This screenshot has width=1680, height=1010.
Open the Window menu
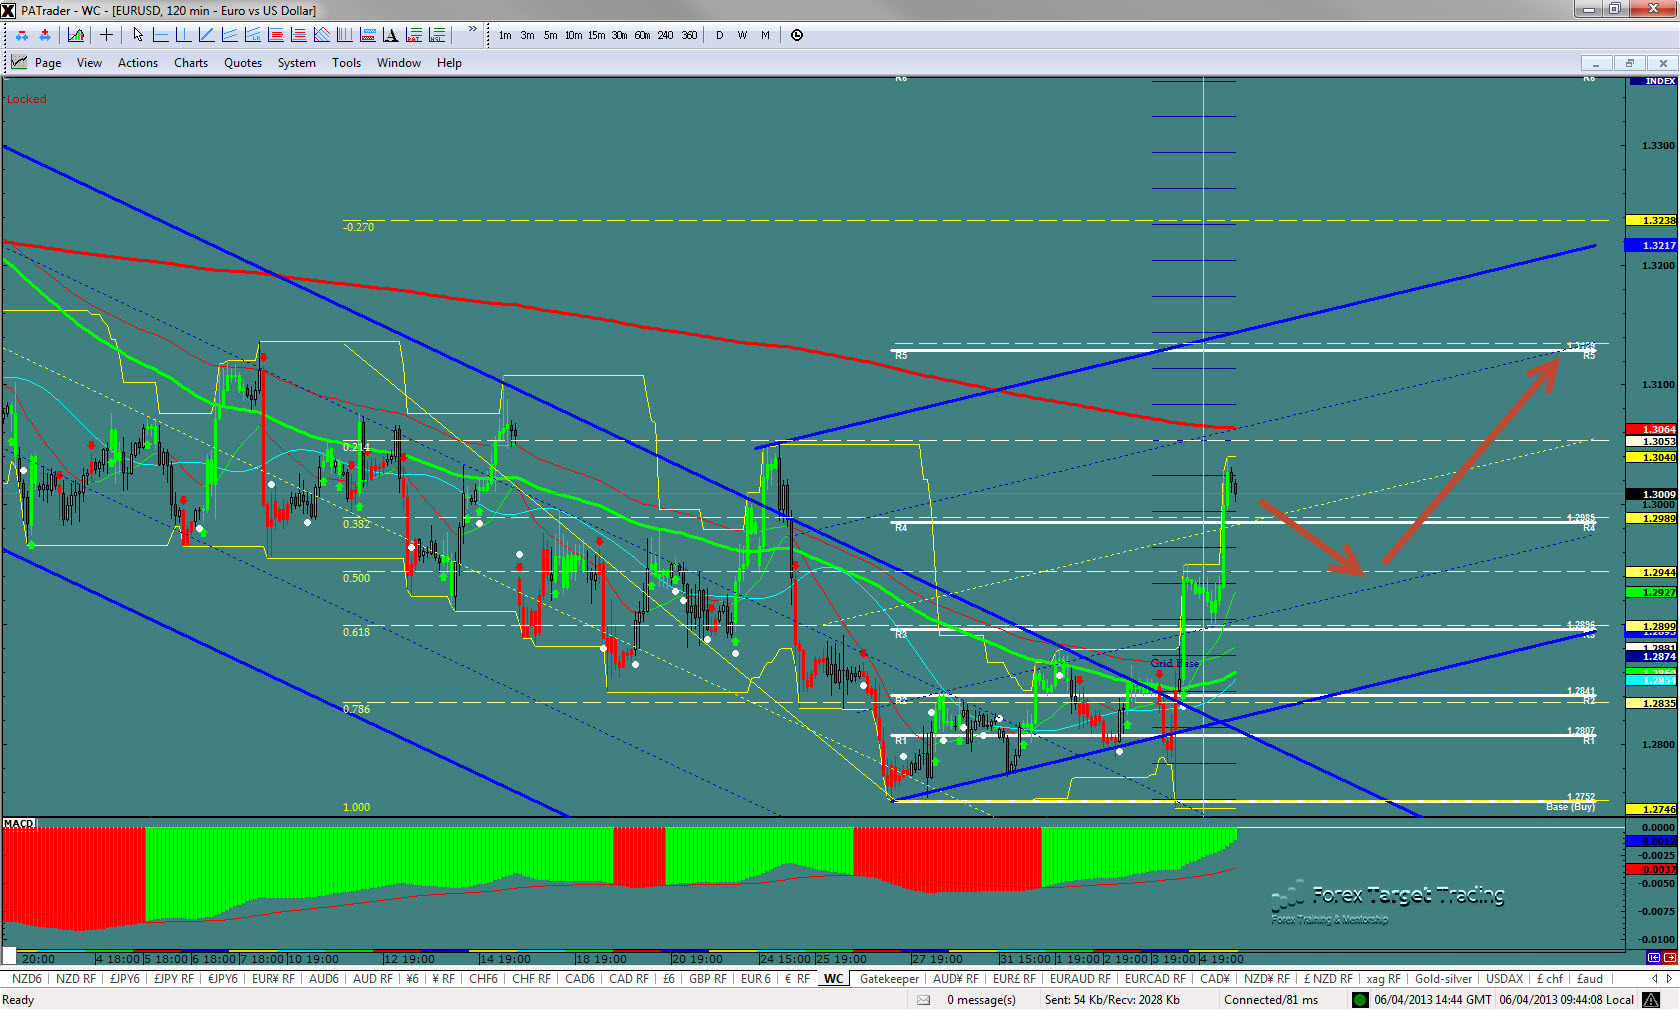click(x=399, y=63)
